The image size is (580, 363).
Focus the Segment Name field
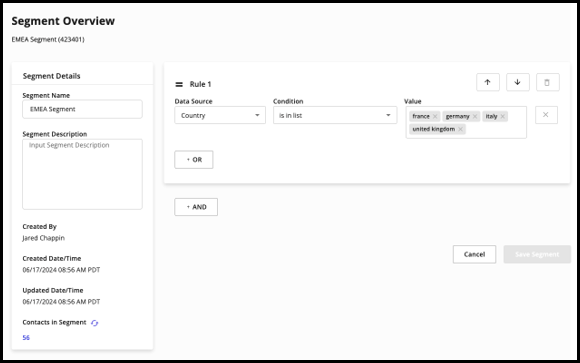(x=82, y=109)
